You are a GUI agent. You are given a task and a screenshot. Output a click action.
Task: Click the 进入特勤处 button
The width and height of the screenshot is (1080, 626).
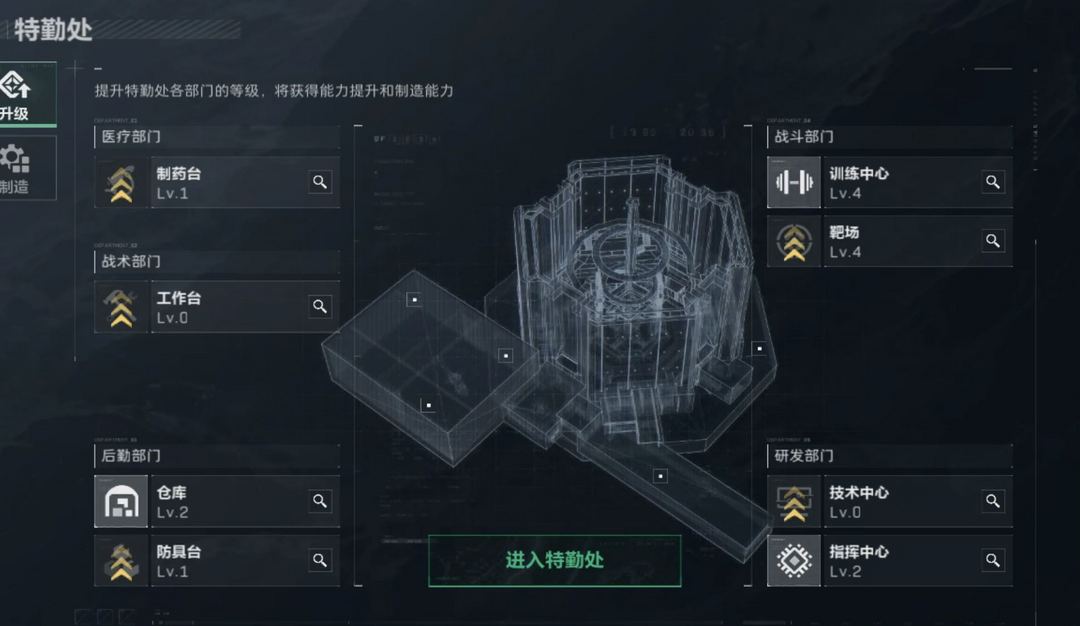click(554, 561)
